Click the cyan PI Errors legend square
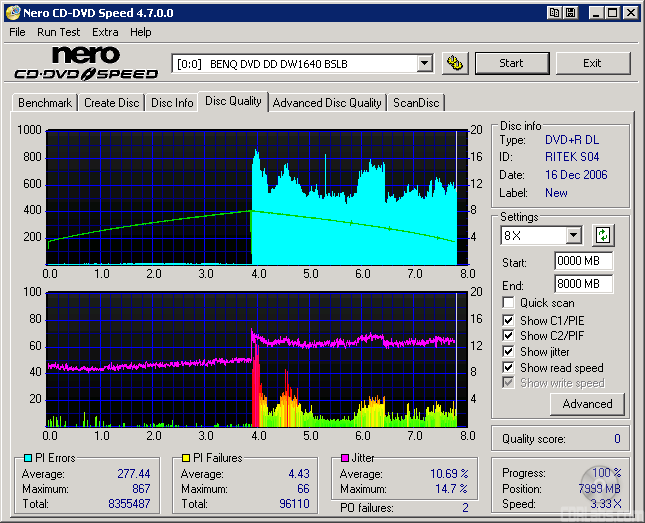 [x=27, y=458]
